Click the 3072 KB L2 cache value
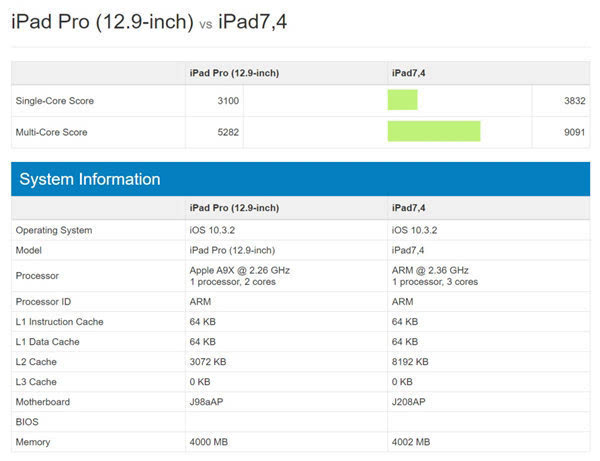Viewport: 600px width, 461px height. [x=208, y=362]
